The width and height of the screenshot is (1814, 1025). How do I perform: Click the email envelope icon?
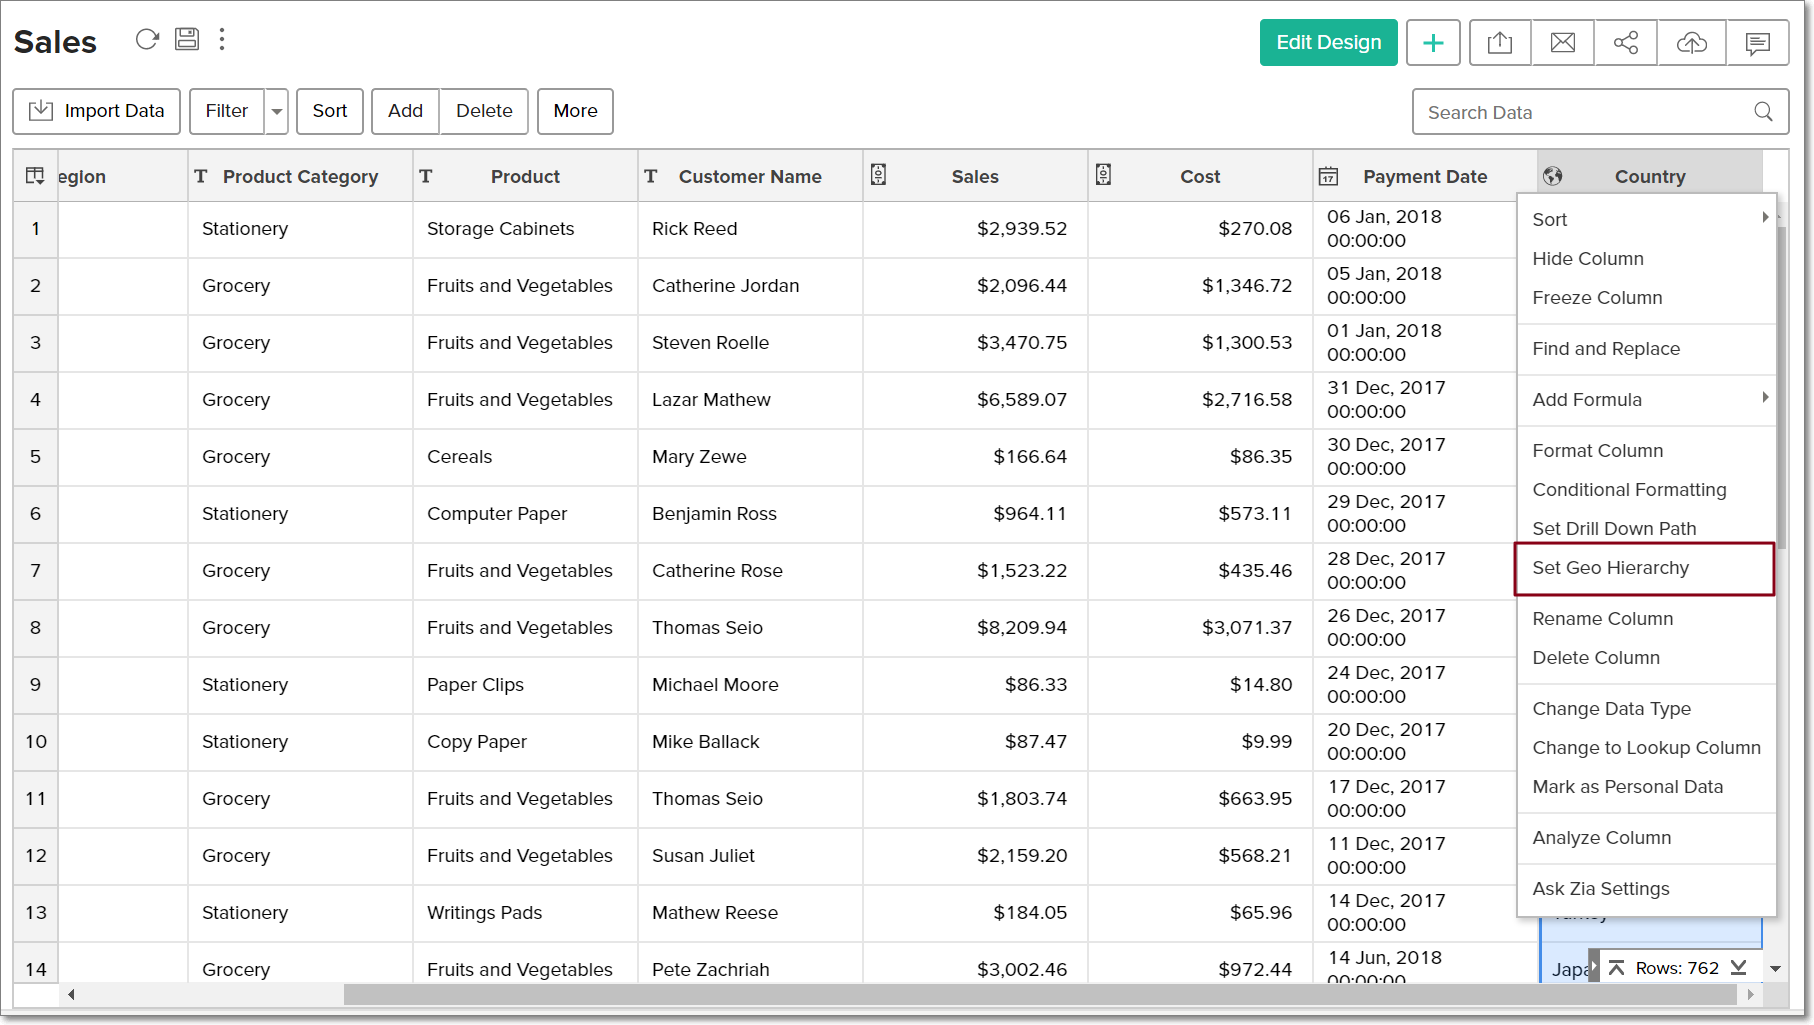click(1562, 43)
